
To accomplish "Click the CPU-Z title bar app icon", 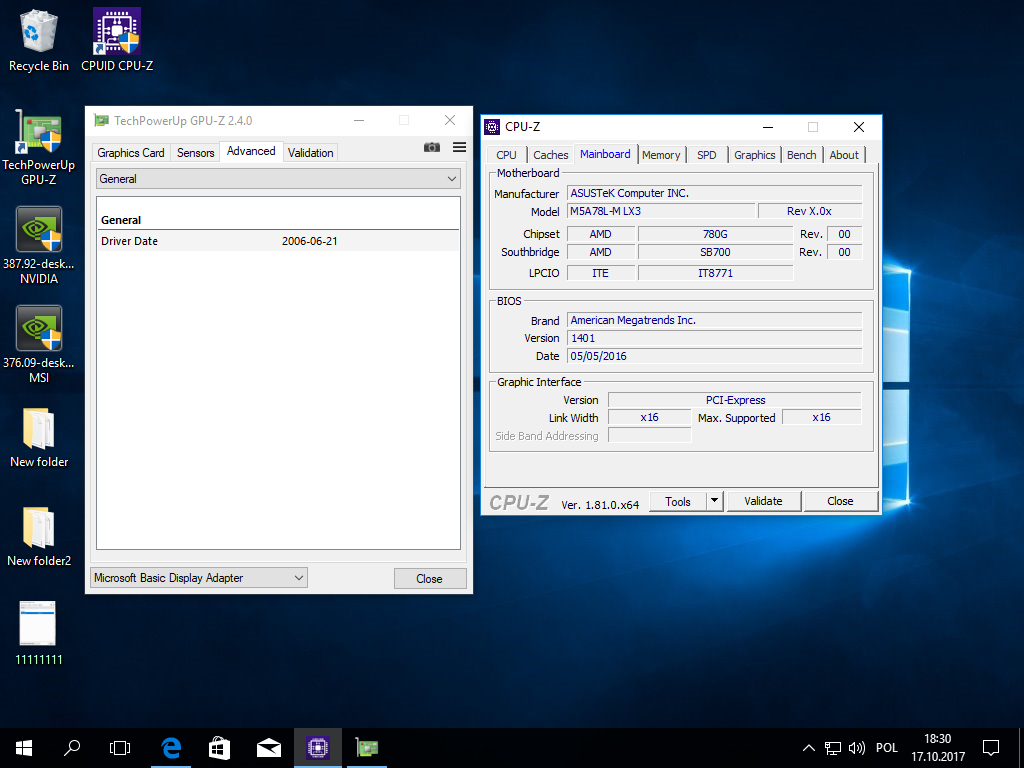I will (492, 127).
